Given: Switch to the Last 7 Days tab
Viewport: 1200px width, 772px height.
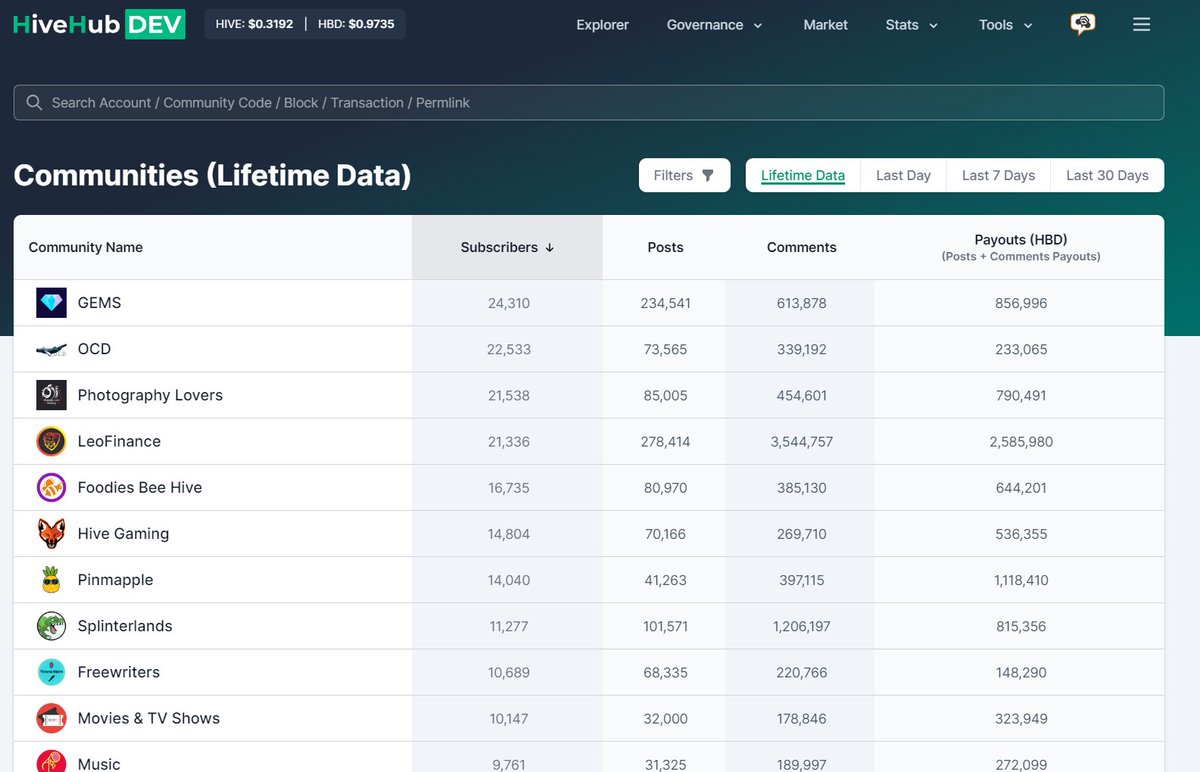Looking at the screenshot, I should [x=998, y=175].
